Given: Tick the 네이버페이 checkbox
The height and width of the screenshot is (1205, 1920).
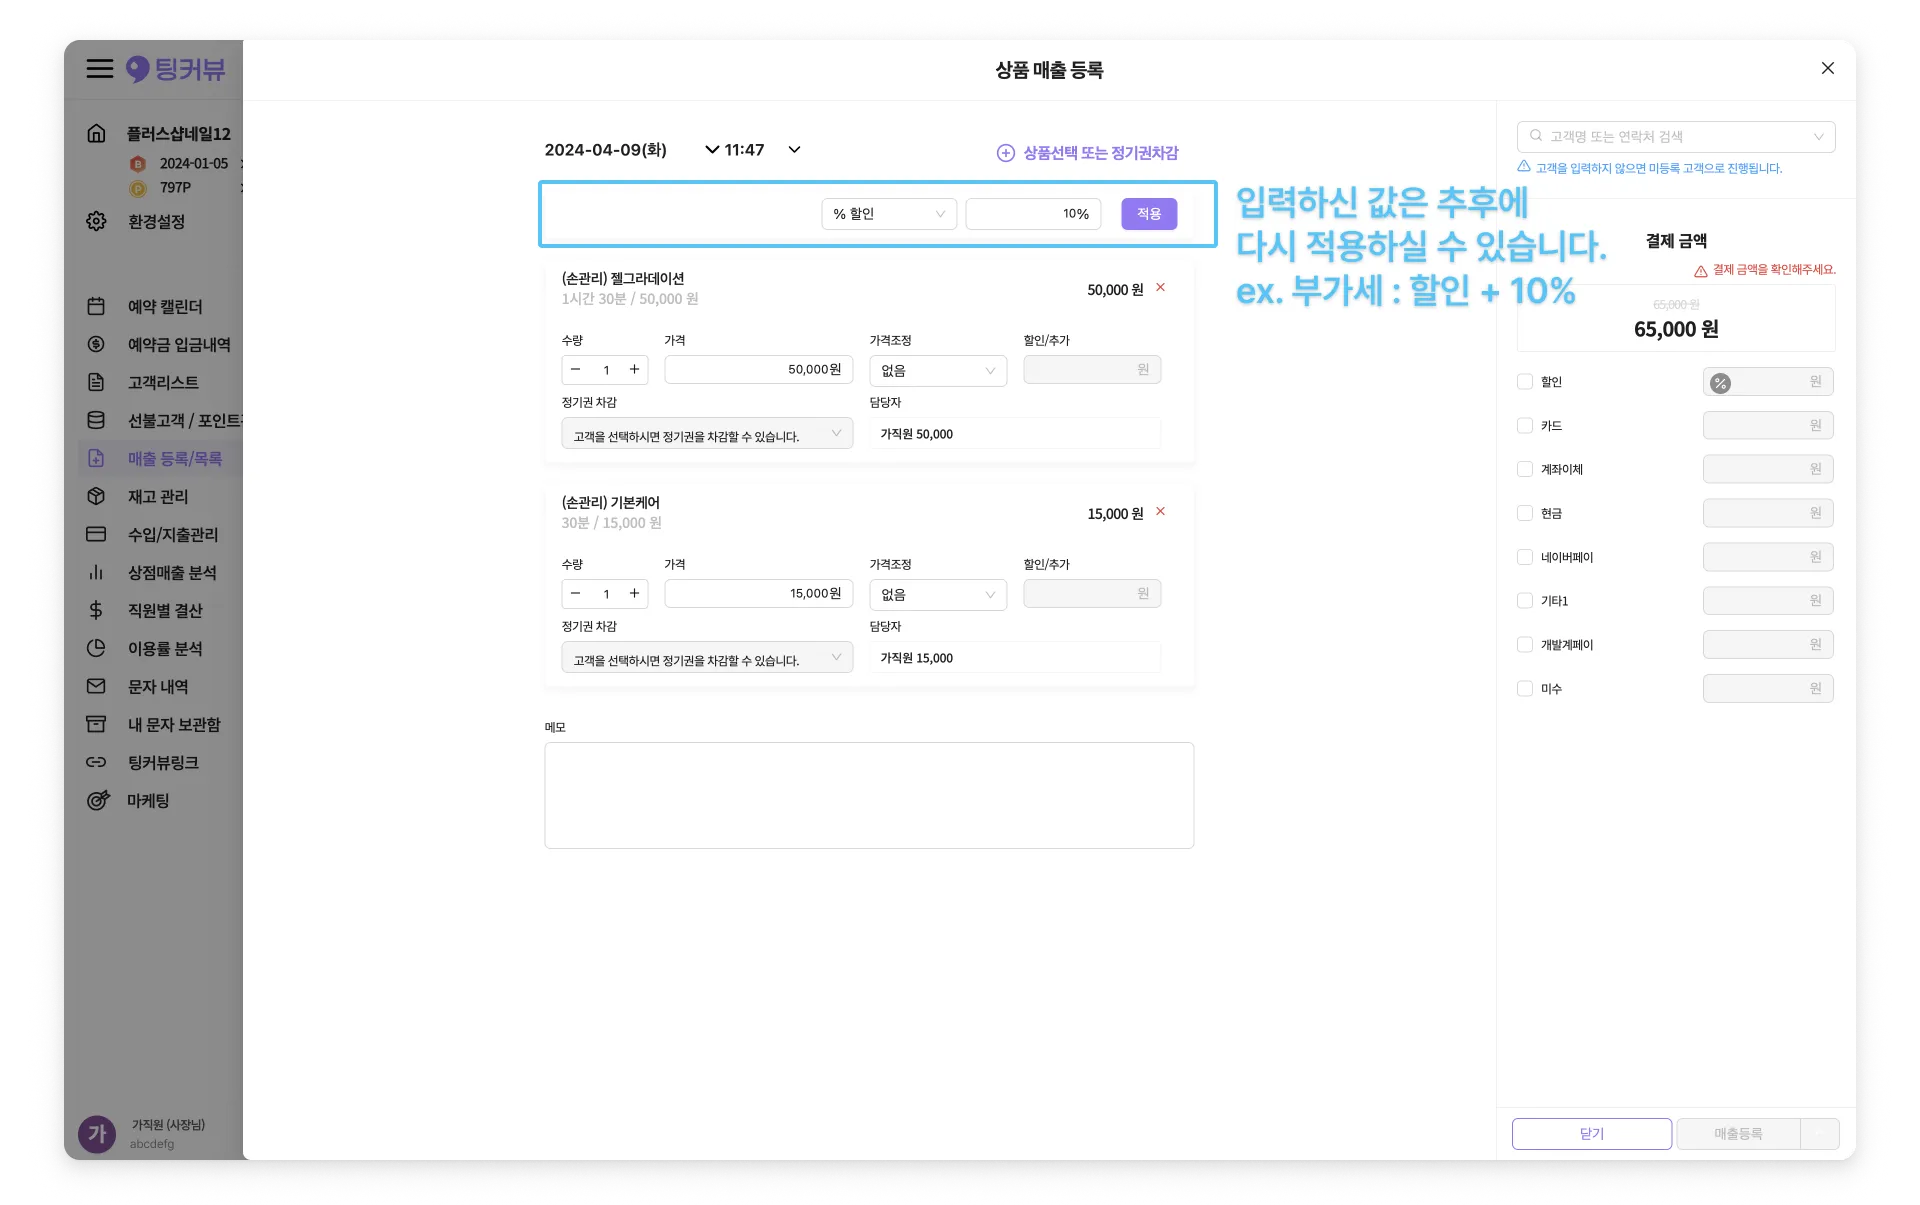Looking at the screenshot, I should click(x=1525, y=557).
